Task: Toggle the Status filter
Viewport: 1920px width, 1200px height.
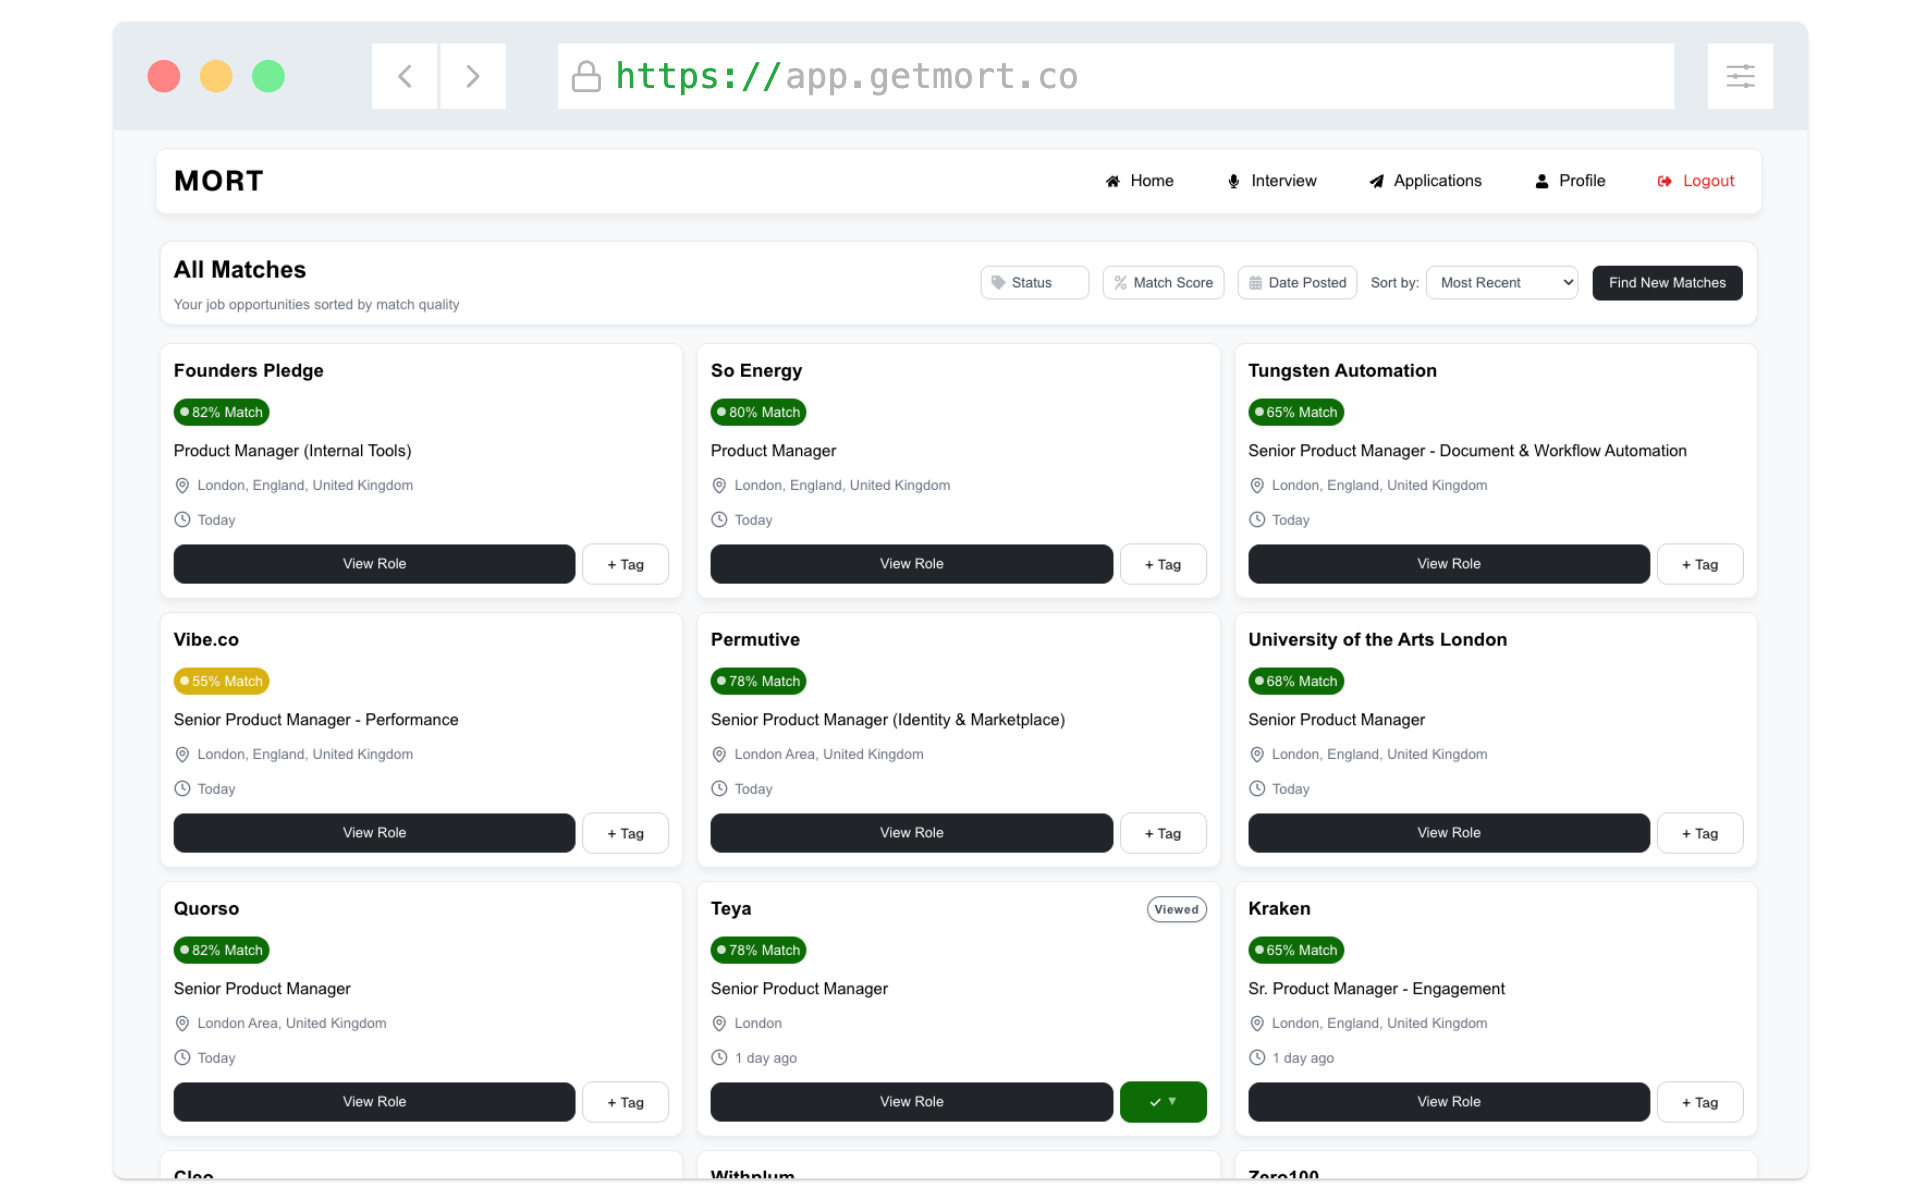Action: [1034, 283]
